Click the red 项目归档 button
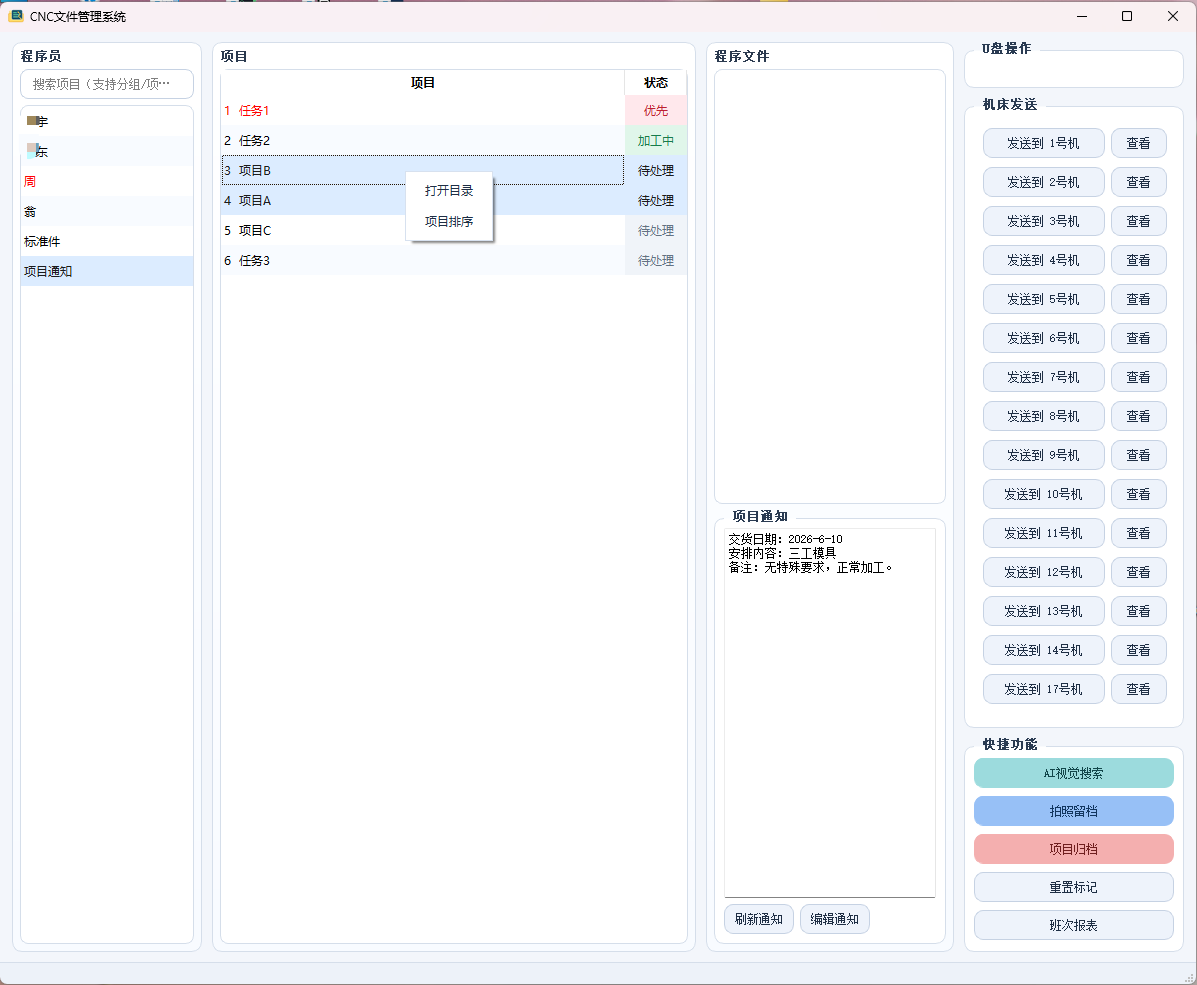1197x985 pixels. tap(1073, 849)
